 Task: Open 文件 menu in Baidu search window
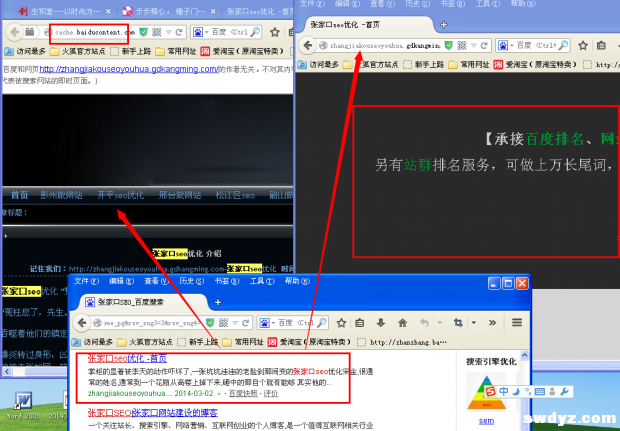[x=86, y=281]
